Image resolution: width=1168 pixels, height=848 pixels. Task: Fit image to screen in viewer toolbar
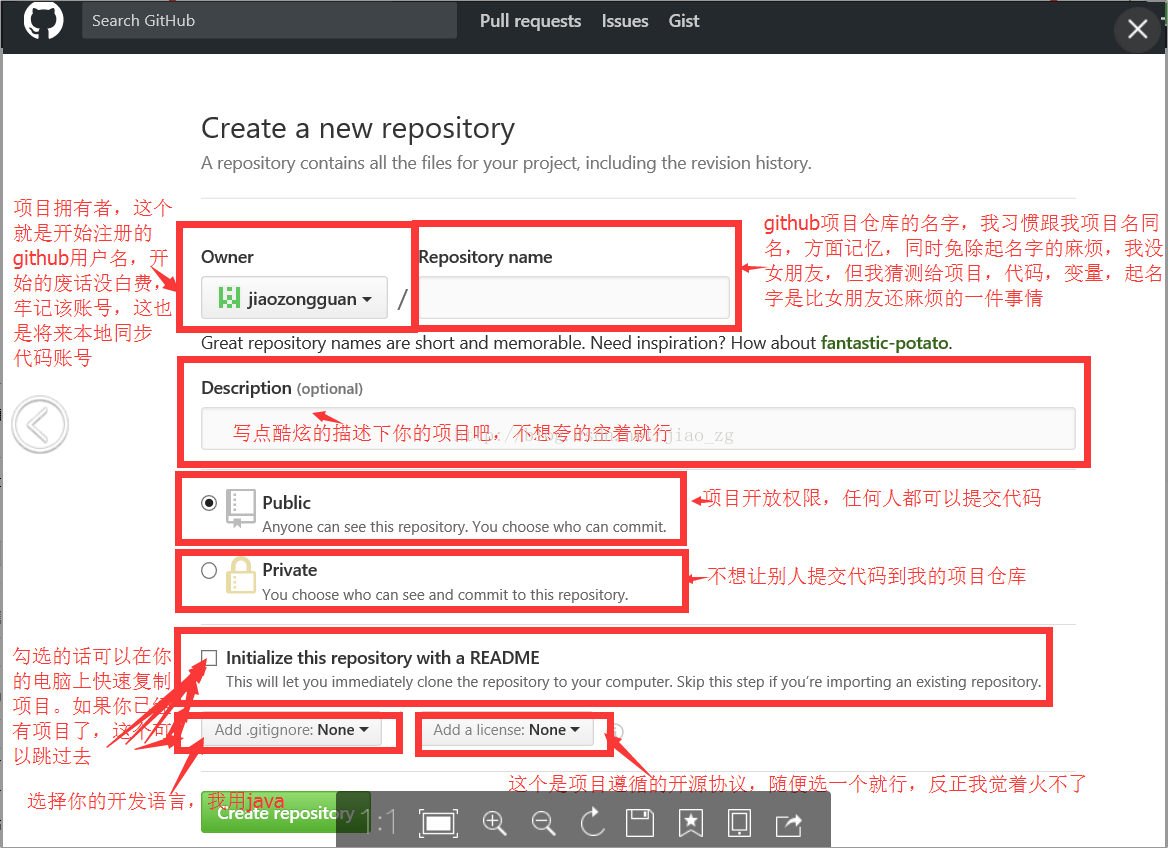(x=438, y=823)
